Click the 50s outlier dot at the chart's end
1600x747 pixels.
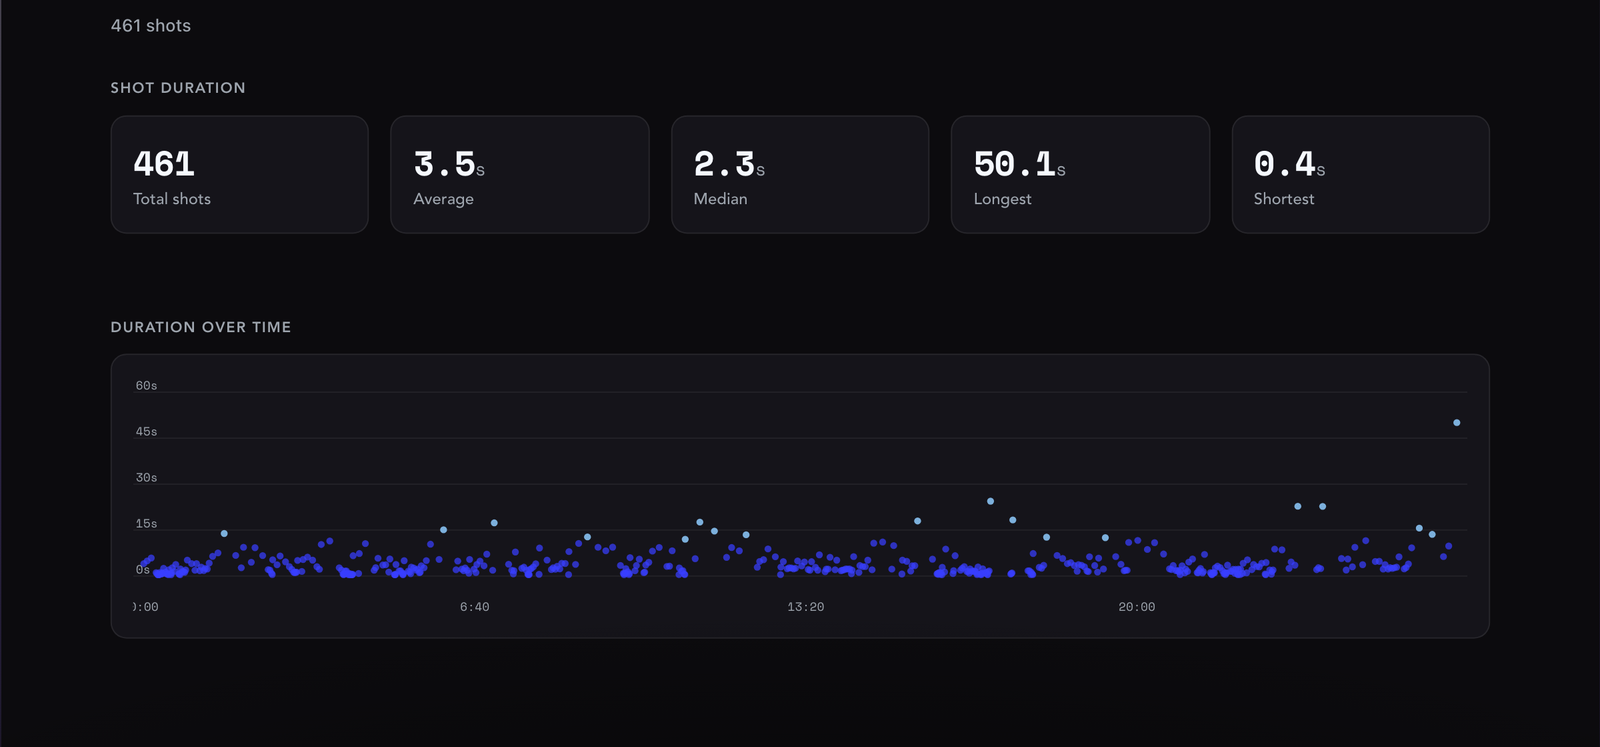point(1456,423)
